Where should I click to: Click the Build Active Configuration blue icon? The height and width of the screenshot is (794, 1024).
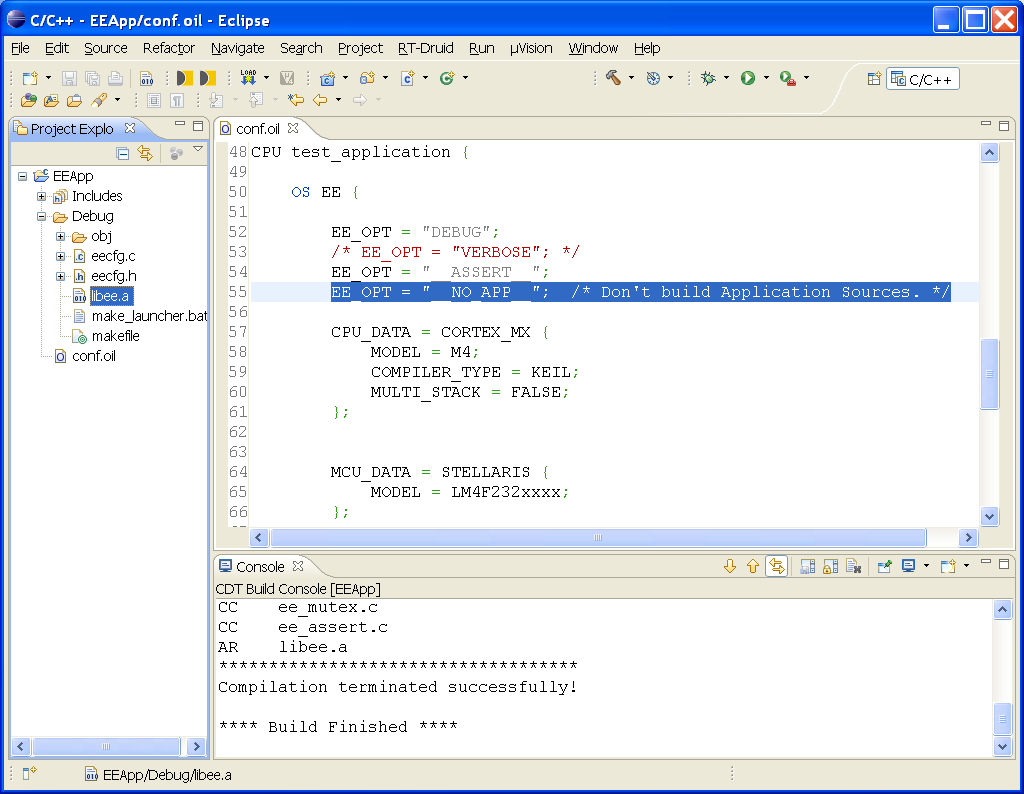[x=653, y=78]
